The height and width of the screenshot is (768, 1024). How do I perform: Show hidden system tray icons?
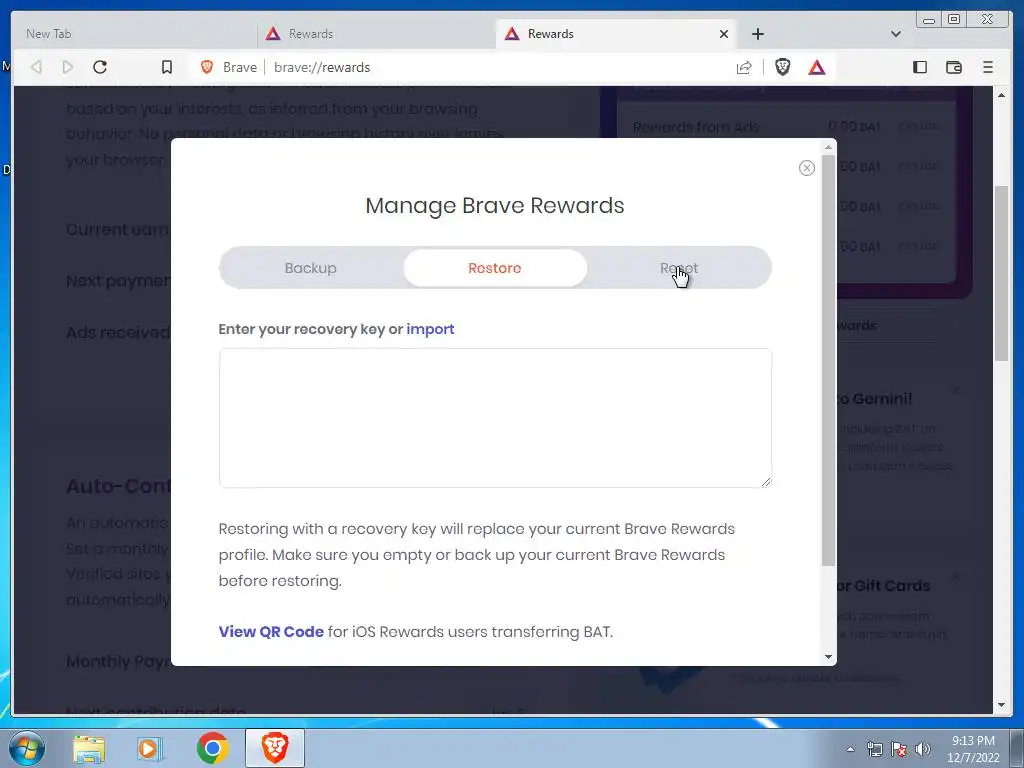click(x=850, y=749)
